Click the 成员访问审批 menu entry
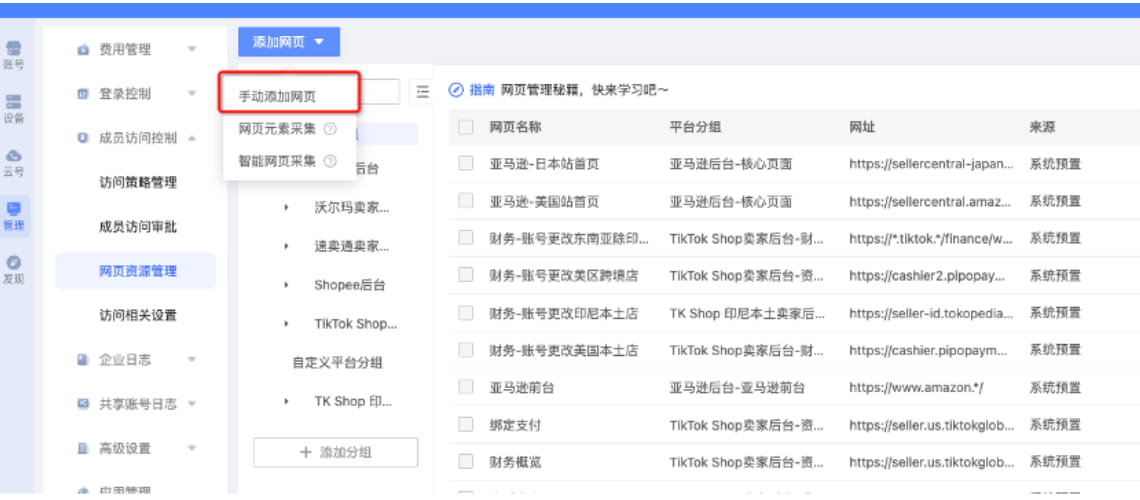 pyautogui.click(x=138, y=227)
